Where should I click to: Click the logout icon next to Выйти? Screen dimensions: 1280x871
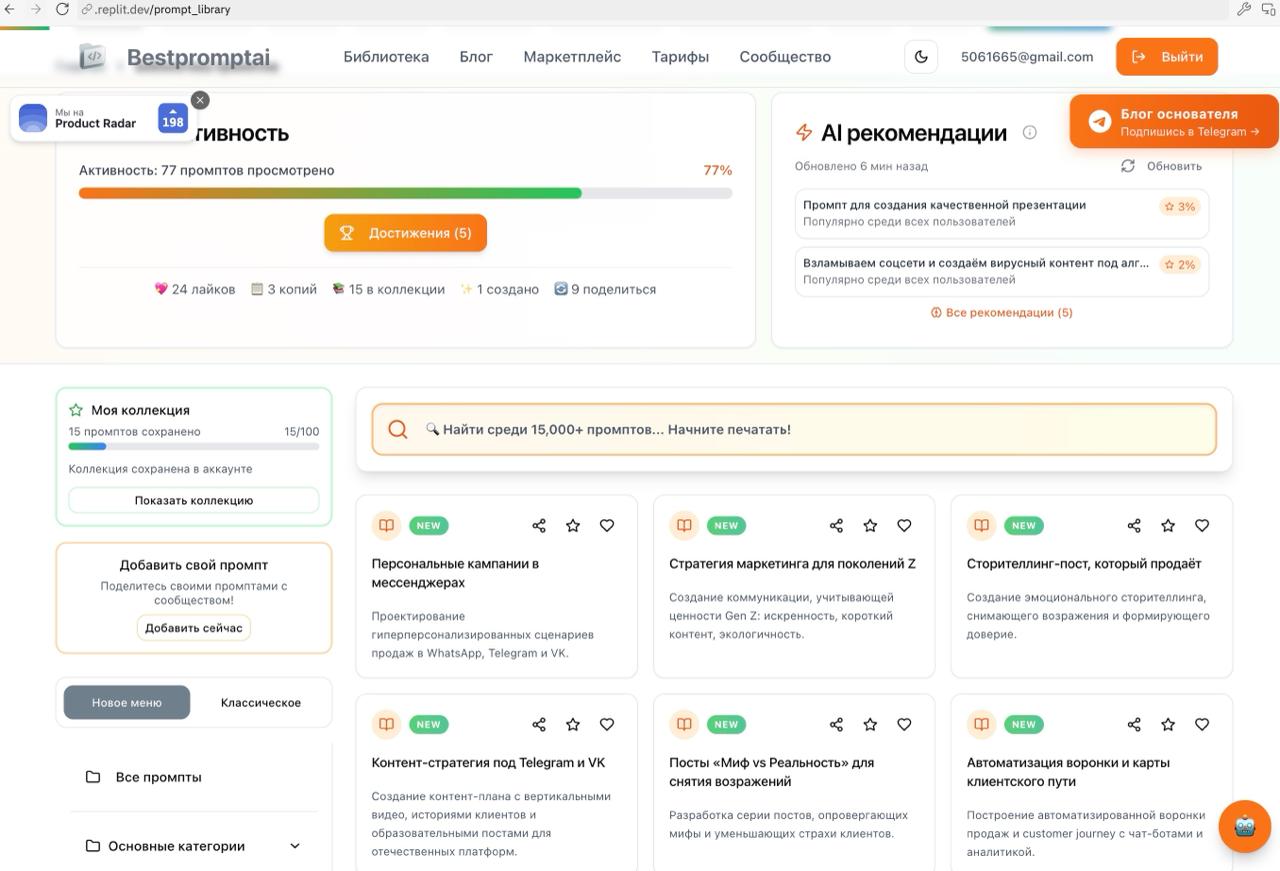(1138, 57)
